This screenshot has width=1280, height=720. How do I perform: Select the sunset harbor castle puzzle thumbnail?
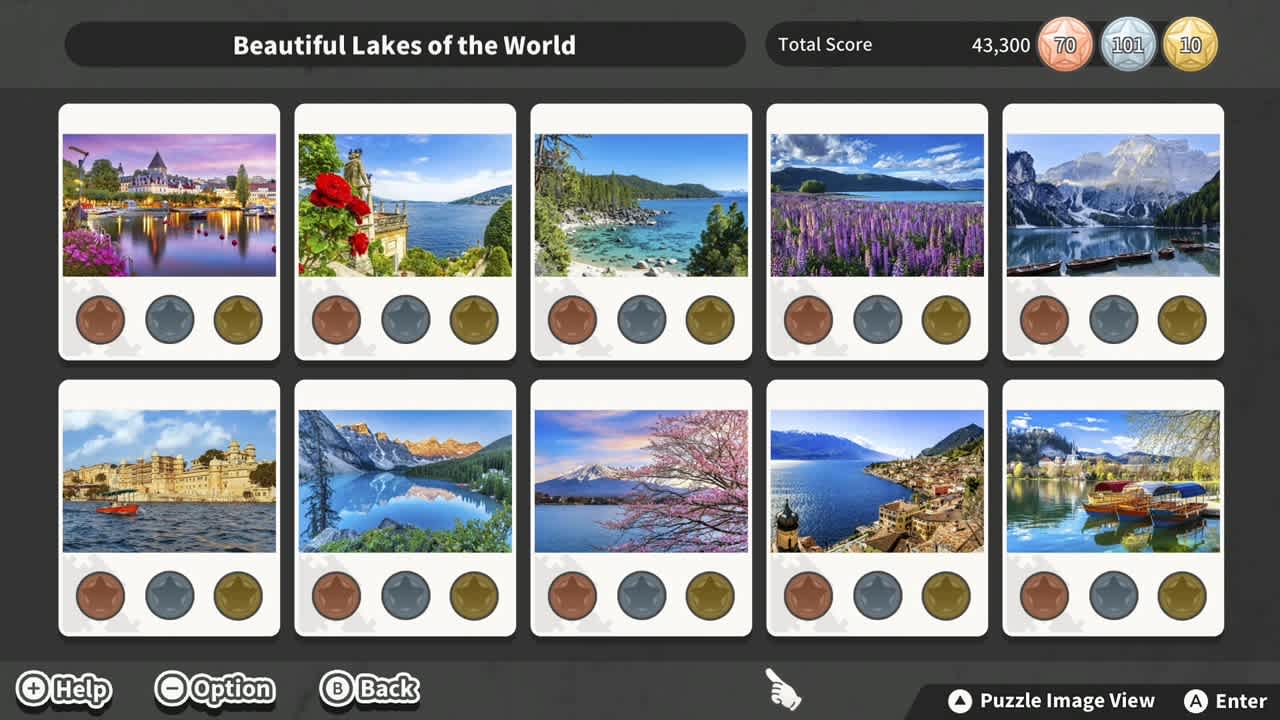(169, 205)
